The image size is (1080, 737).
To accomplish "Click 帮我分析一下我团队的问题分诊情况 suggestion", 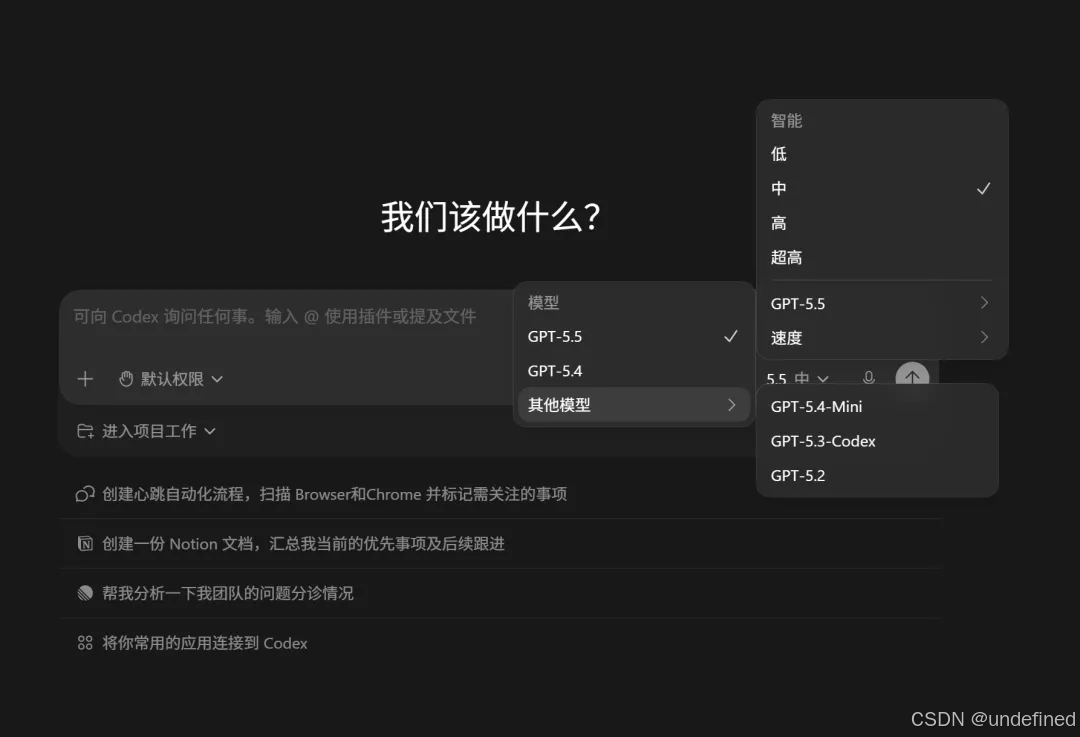I will 499,593.
